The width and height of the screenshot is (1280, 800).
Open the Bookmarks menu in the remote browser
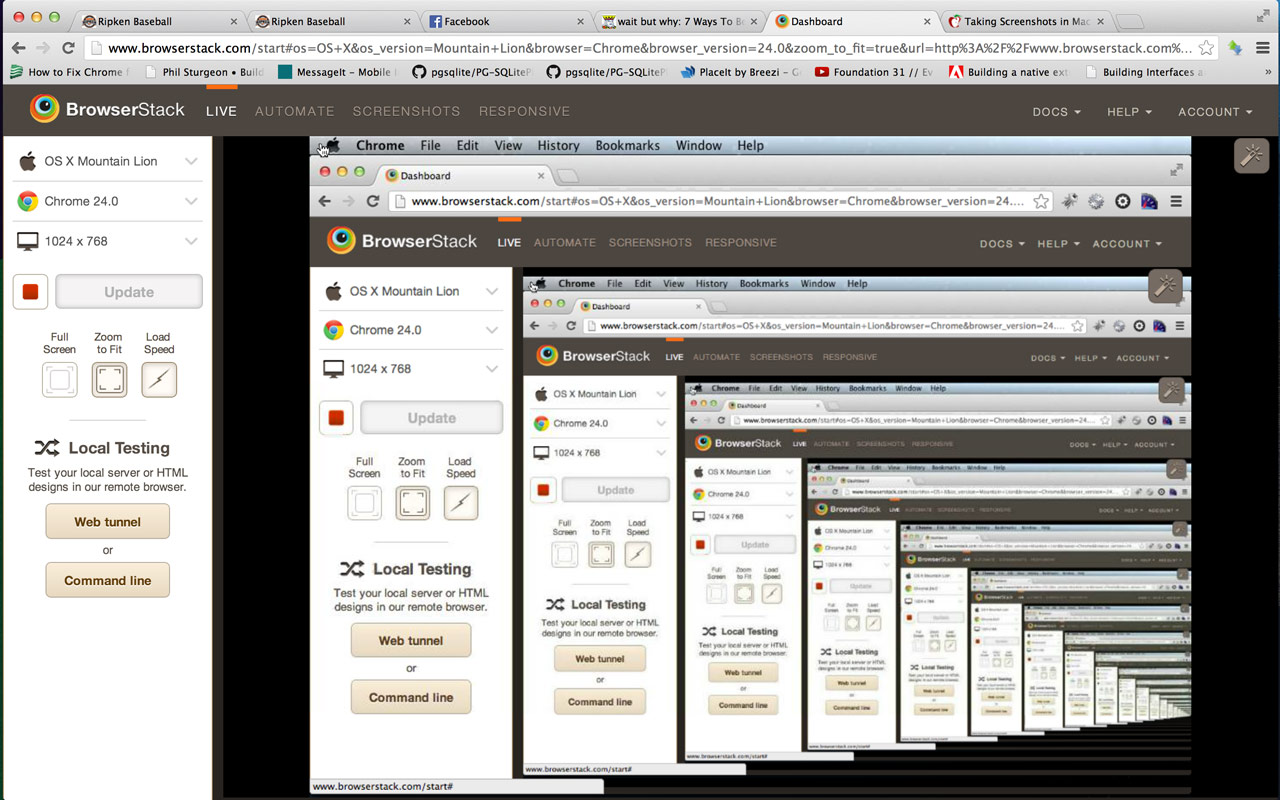(x=627, y=146)
